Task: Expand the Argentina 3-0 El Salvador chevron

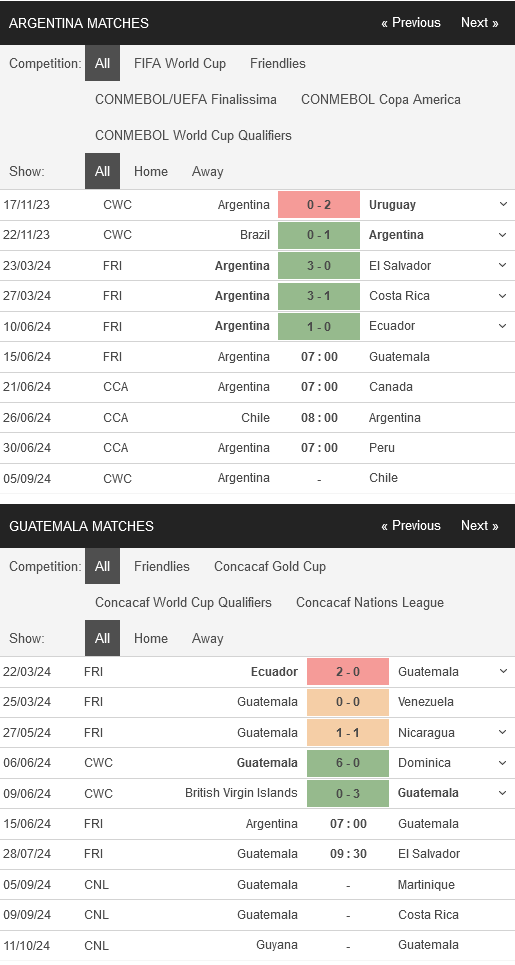Action: [503, 265]
